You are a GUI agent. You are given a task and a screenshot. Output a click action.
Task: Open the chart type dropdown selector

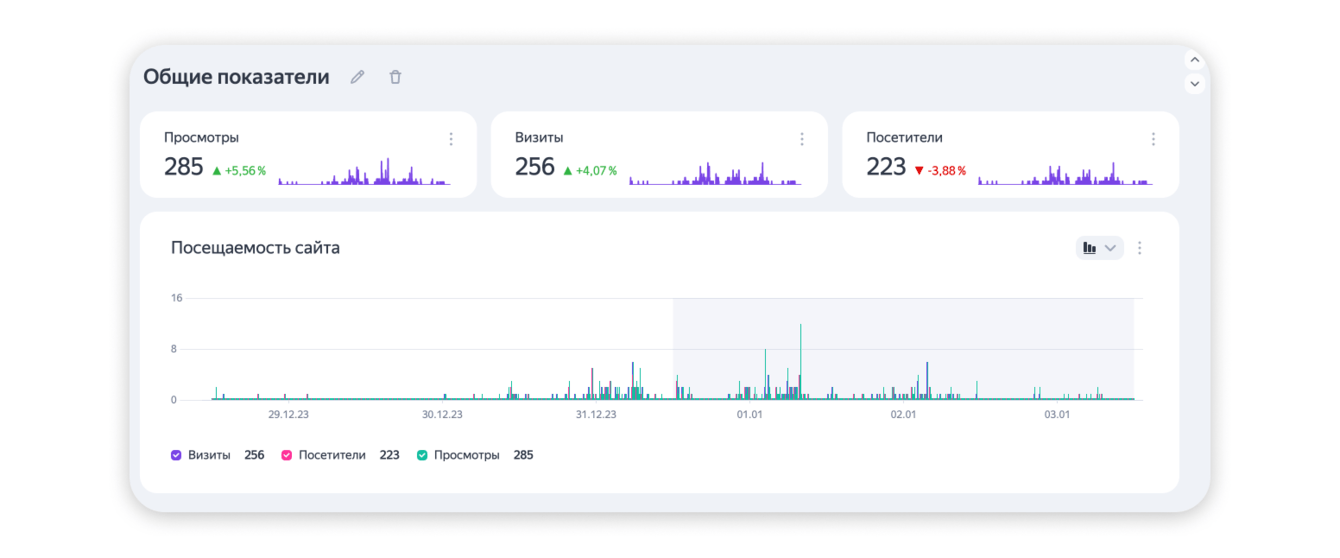pos(1099,248)
